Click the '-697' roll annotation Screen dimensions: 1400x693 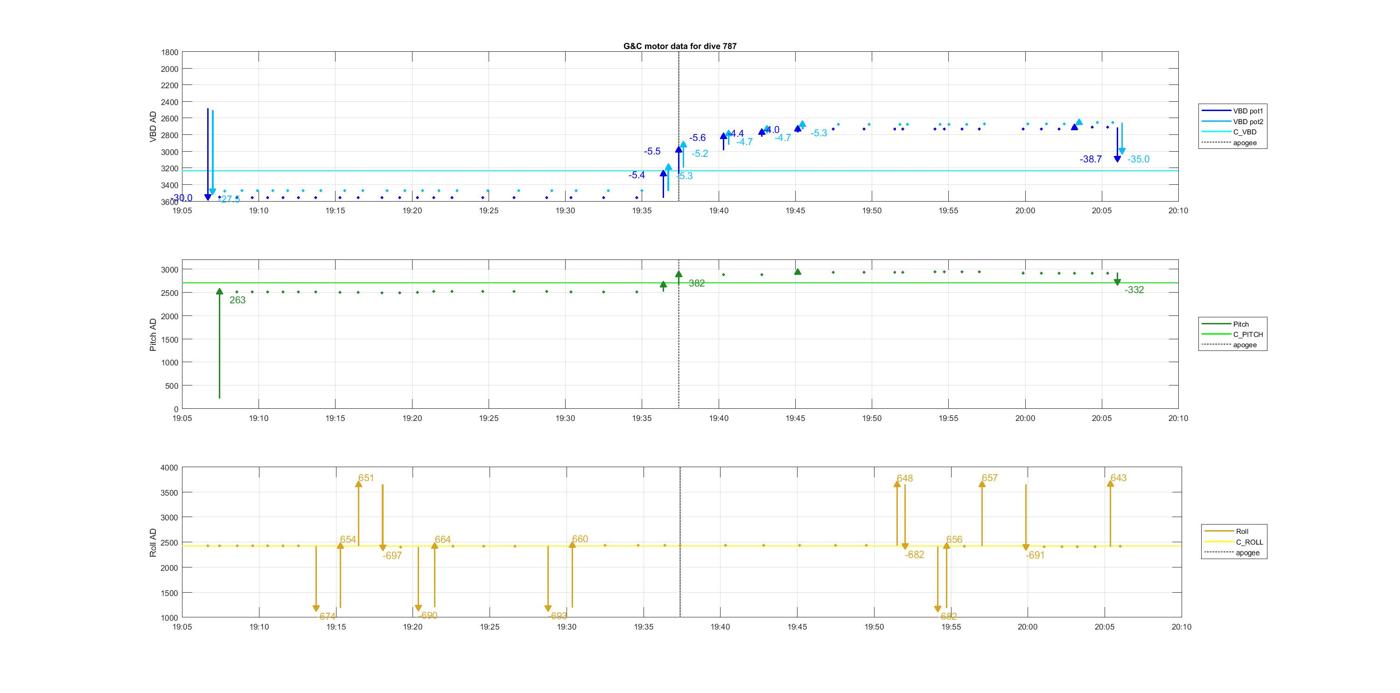point(392,555)
